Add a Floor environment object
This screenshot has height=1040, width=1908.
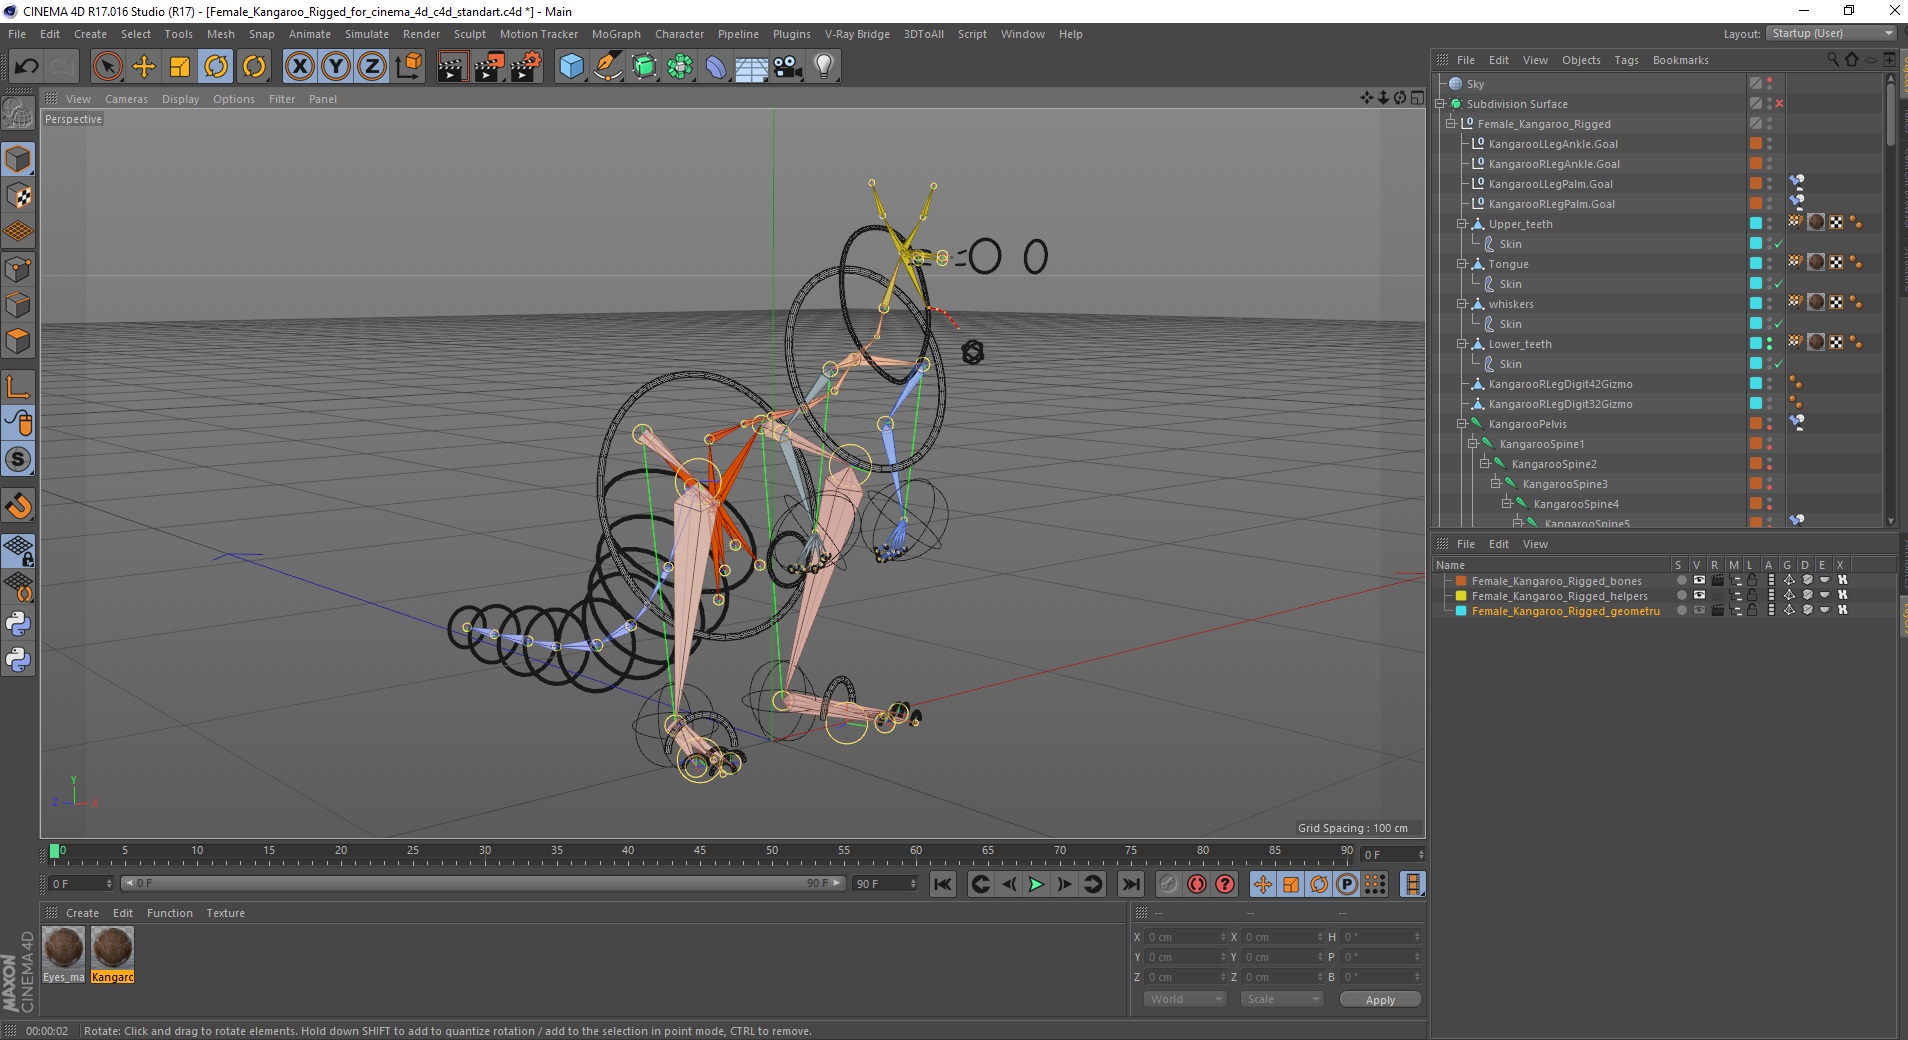[752, 67]
